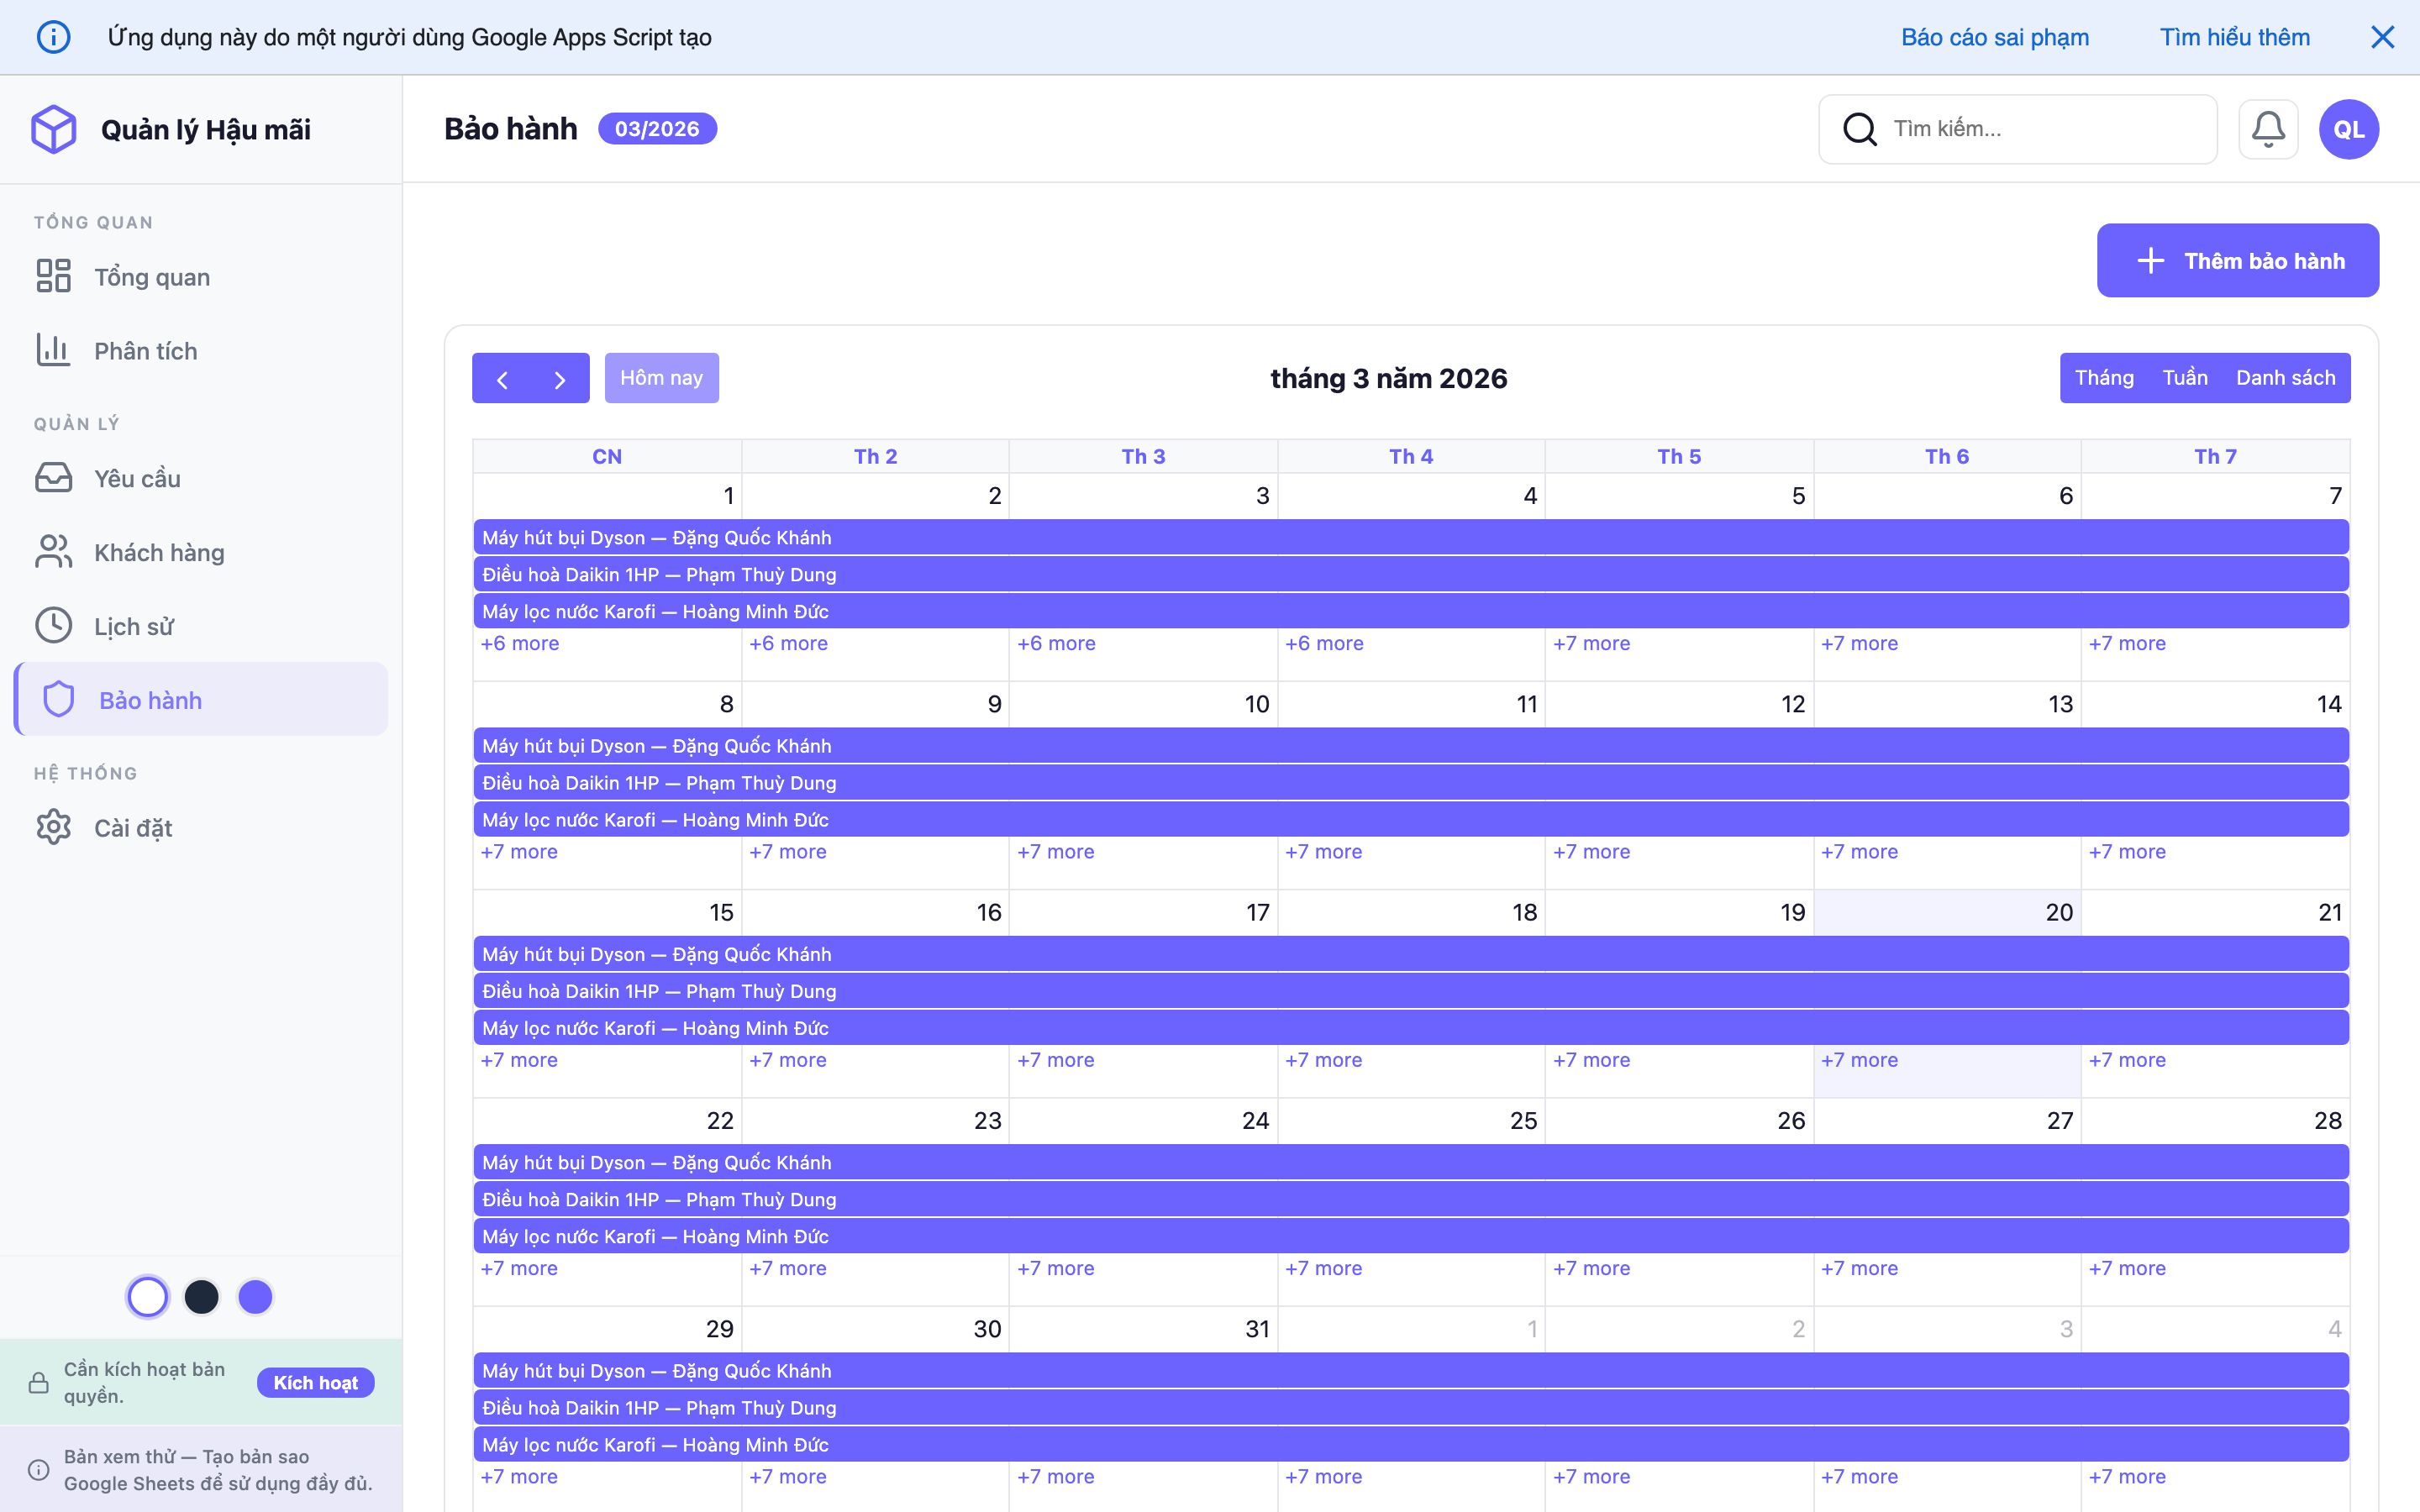Expand +6 more events on day 1

520,643
